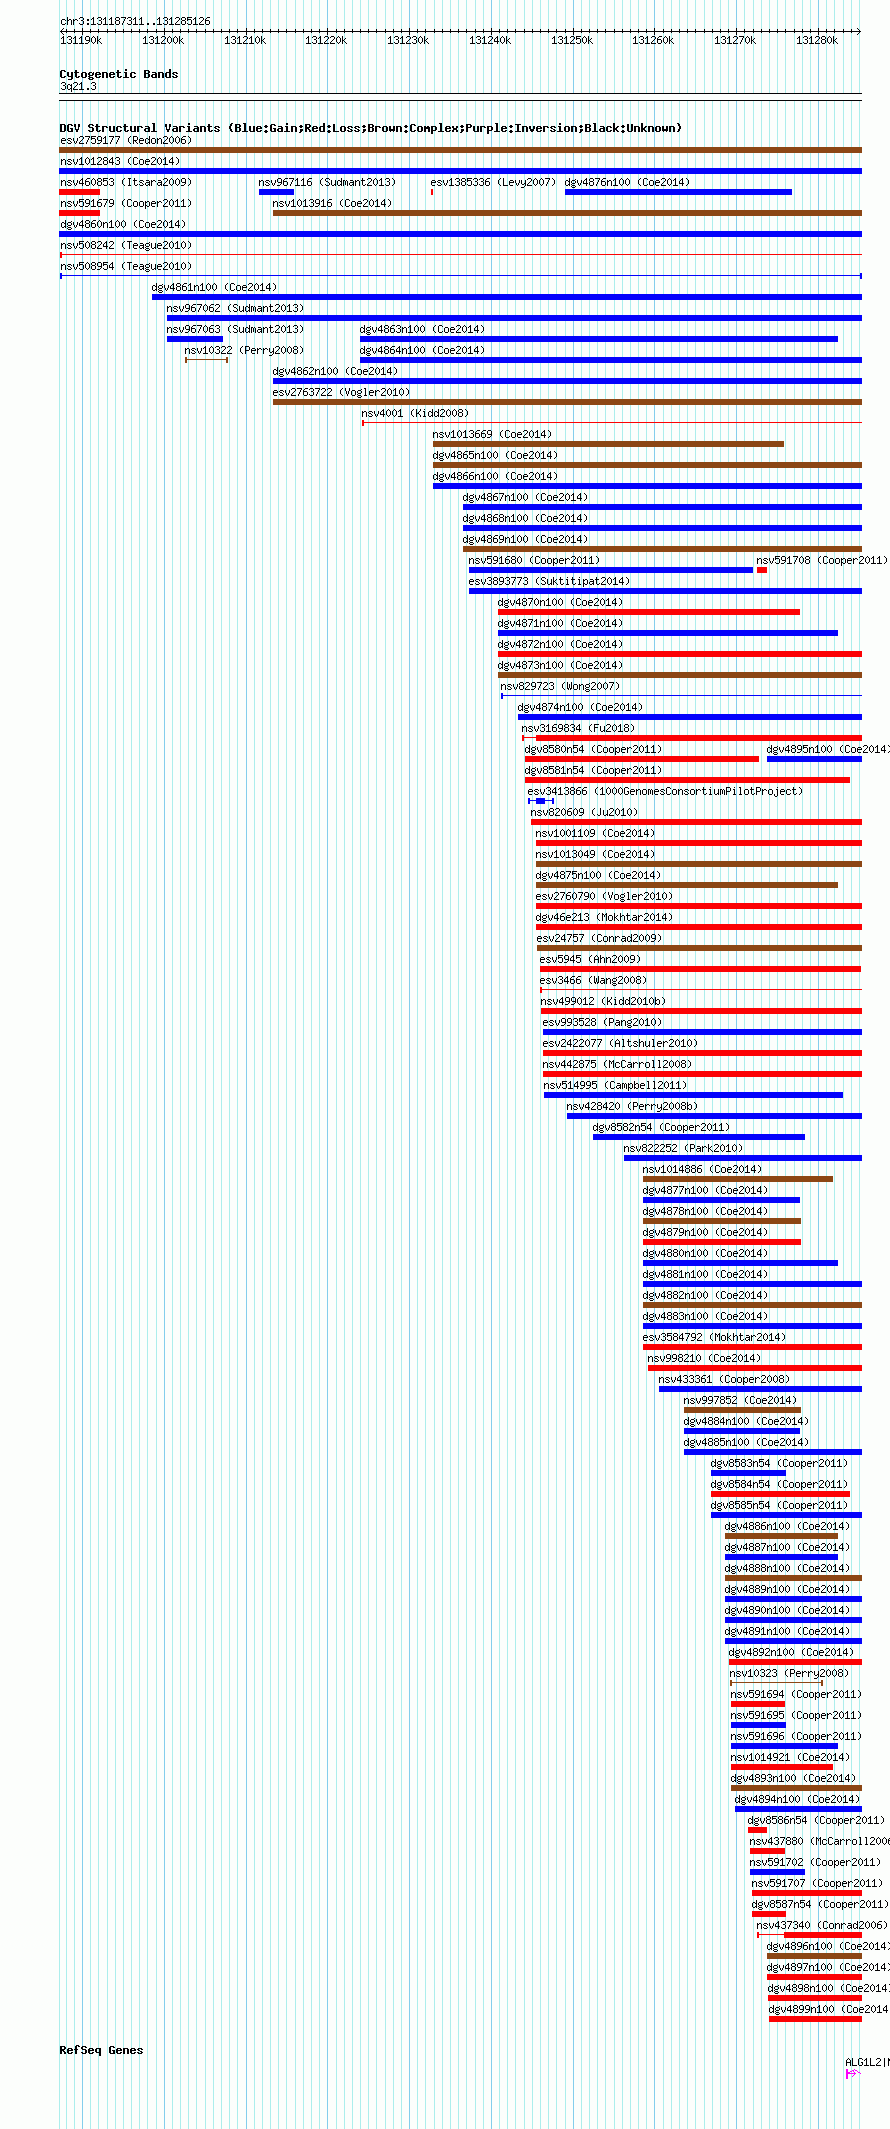Open nsv433361 (Cooper2008) variant
The height and width of the screenshot is (2129, 890).
[724, 1379]
